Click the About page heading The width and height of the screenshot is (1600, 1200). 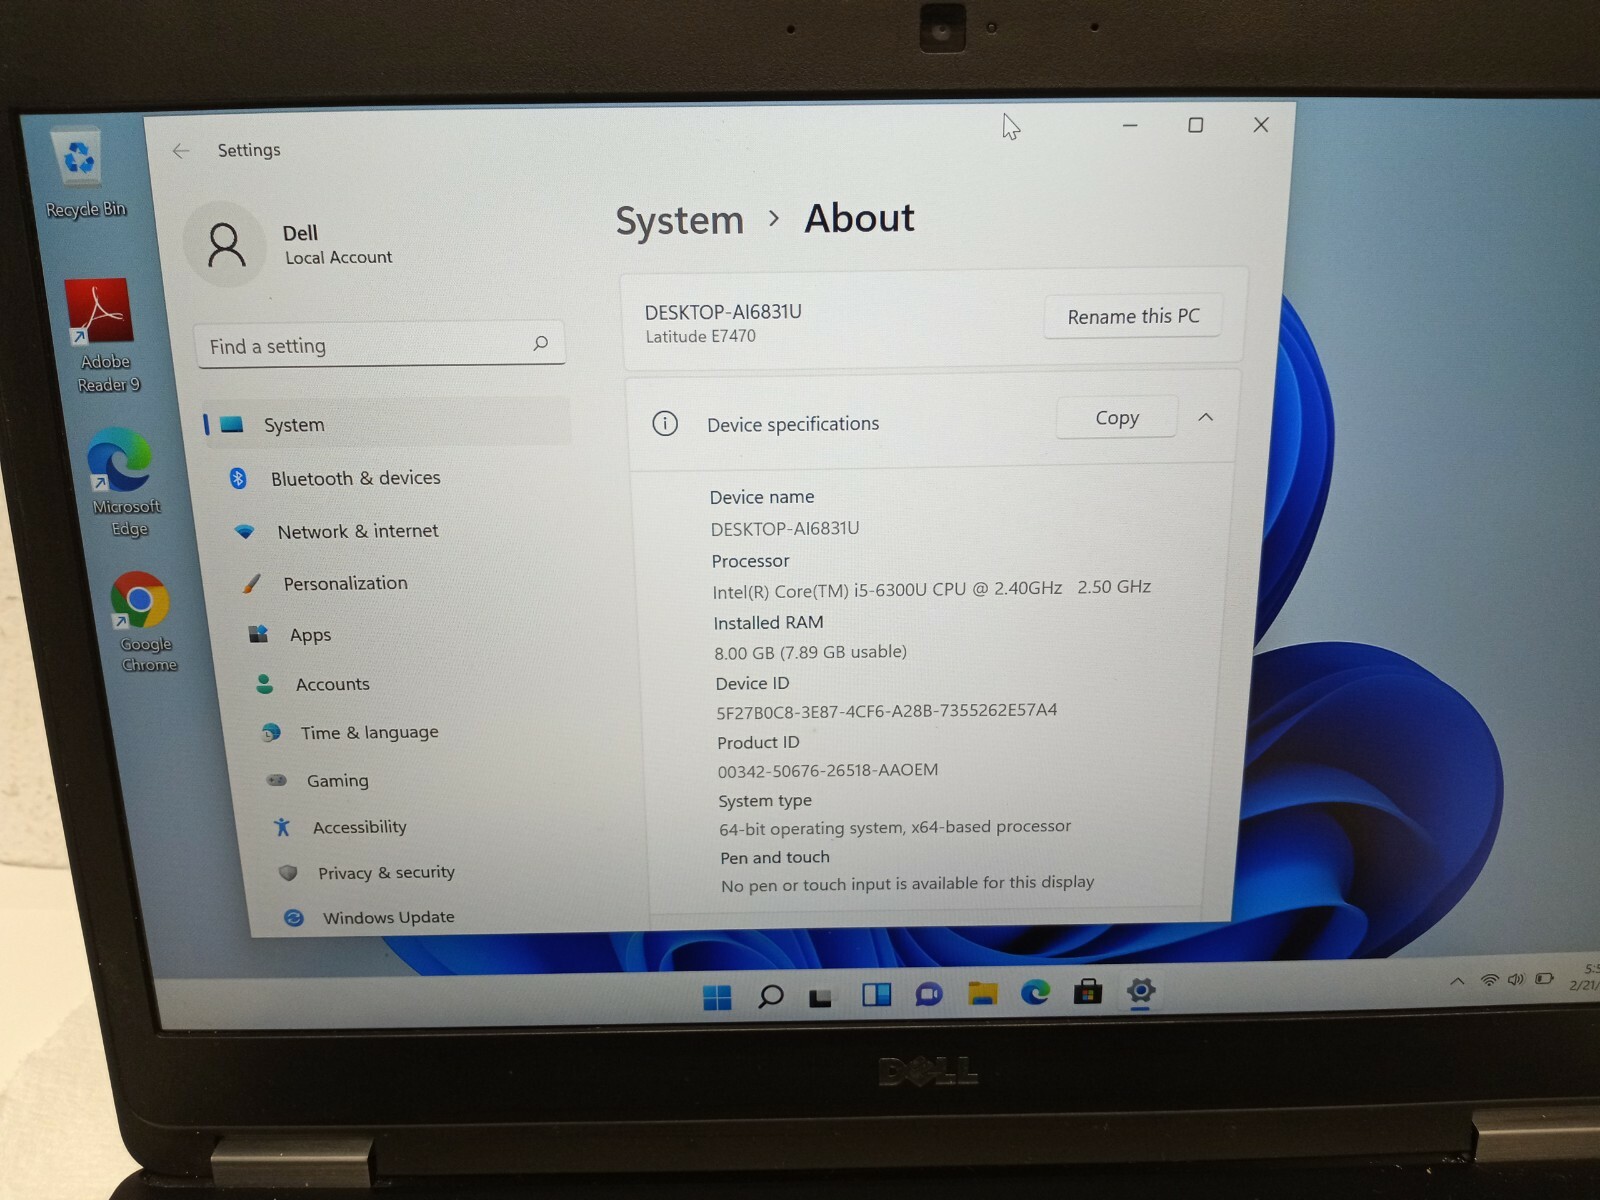click(859, 218)
